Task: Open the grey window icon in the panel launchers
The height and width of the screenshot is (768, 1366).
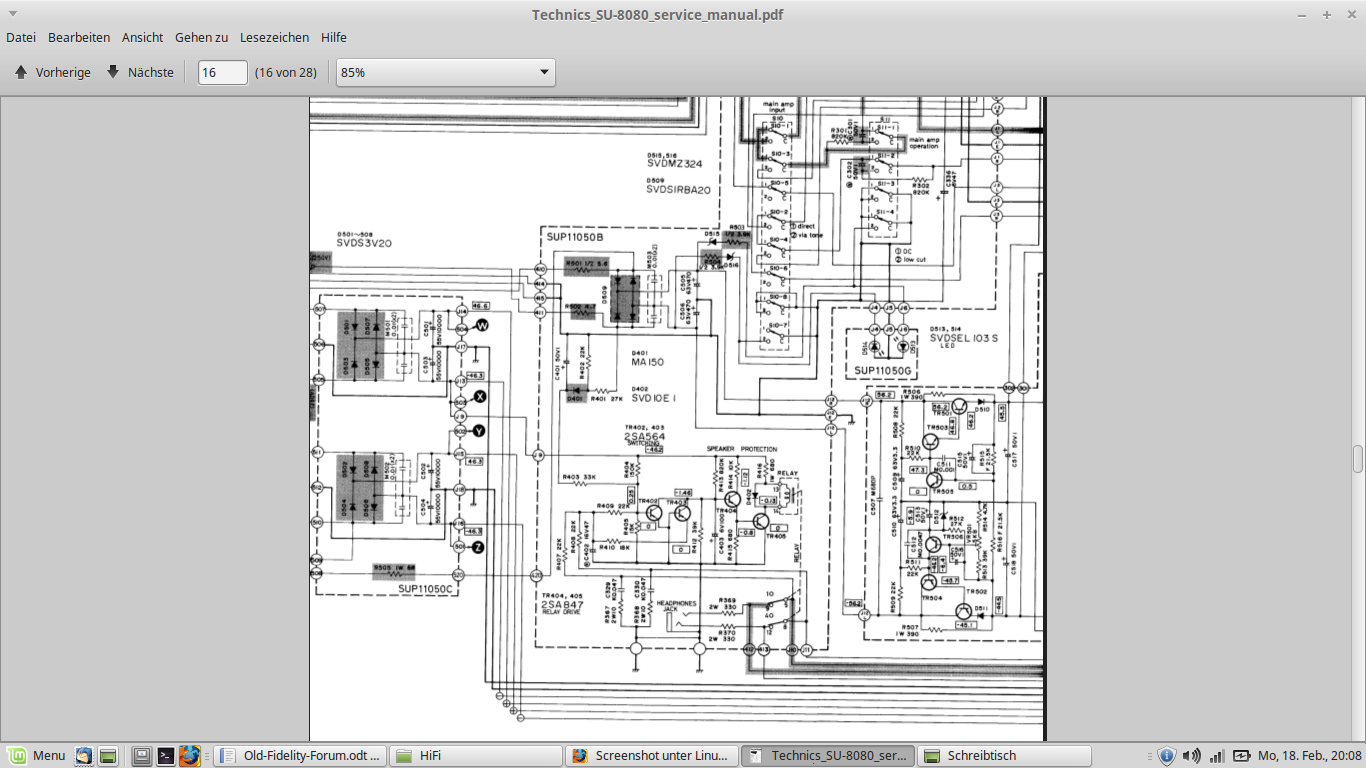Action: 142,756
